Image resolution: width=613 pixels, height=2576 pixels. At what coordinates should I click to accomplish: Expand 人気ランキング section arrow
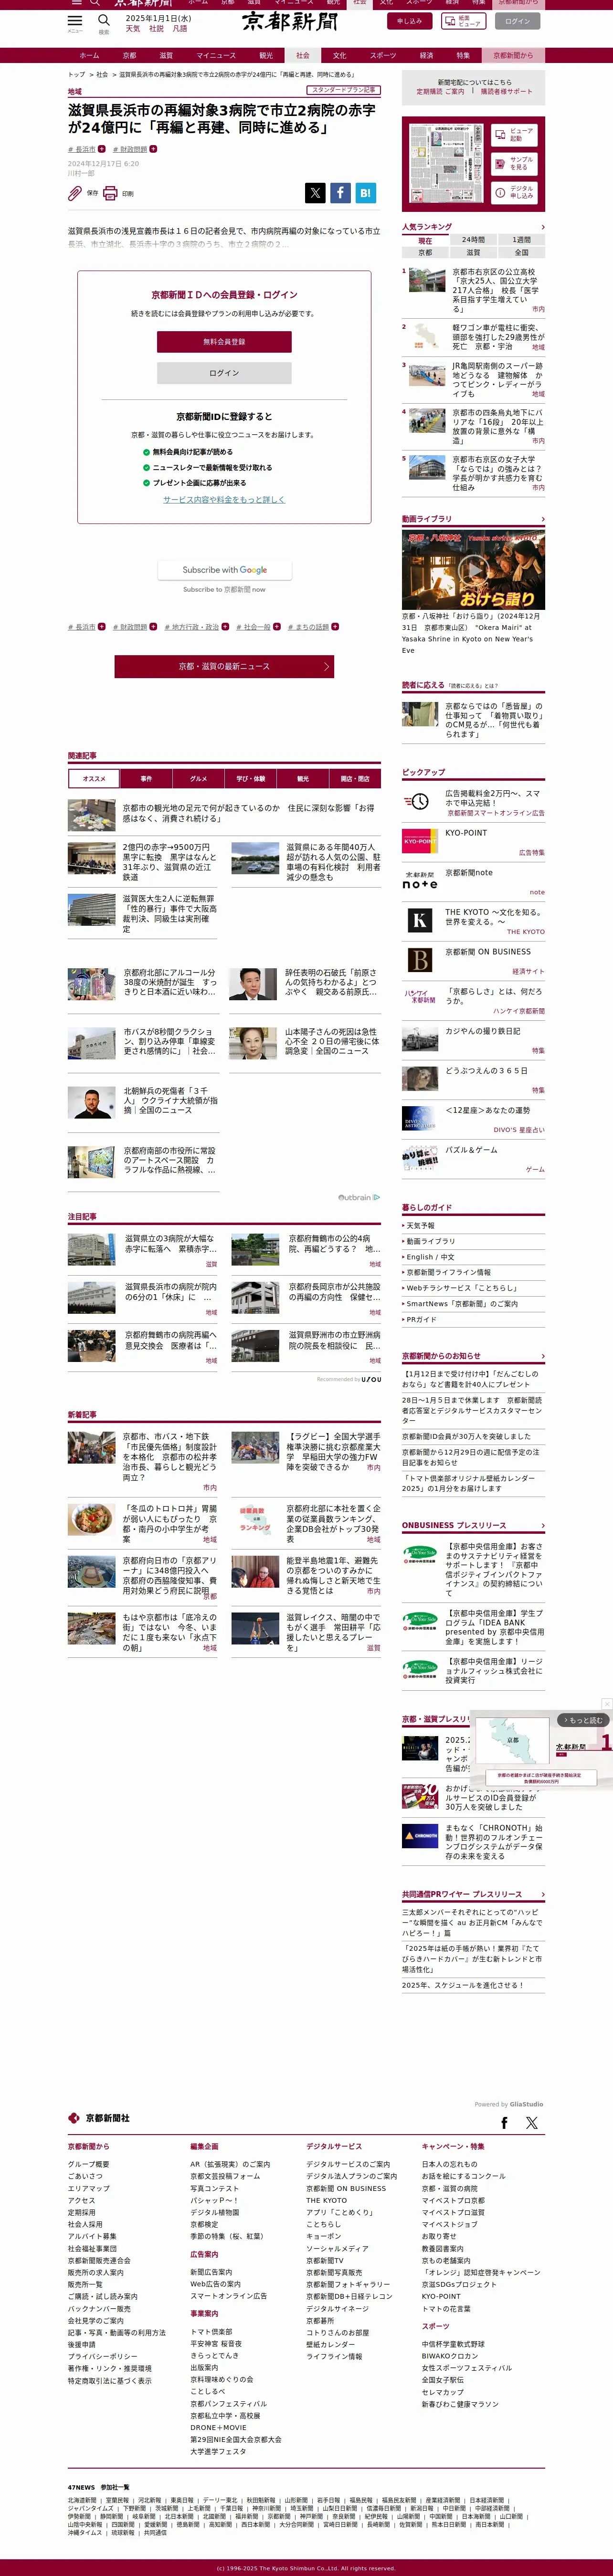[x=542, y=227]
